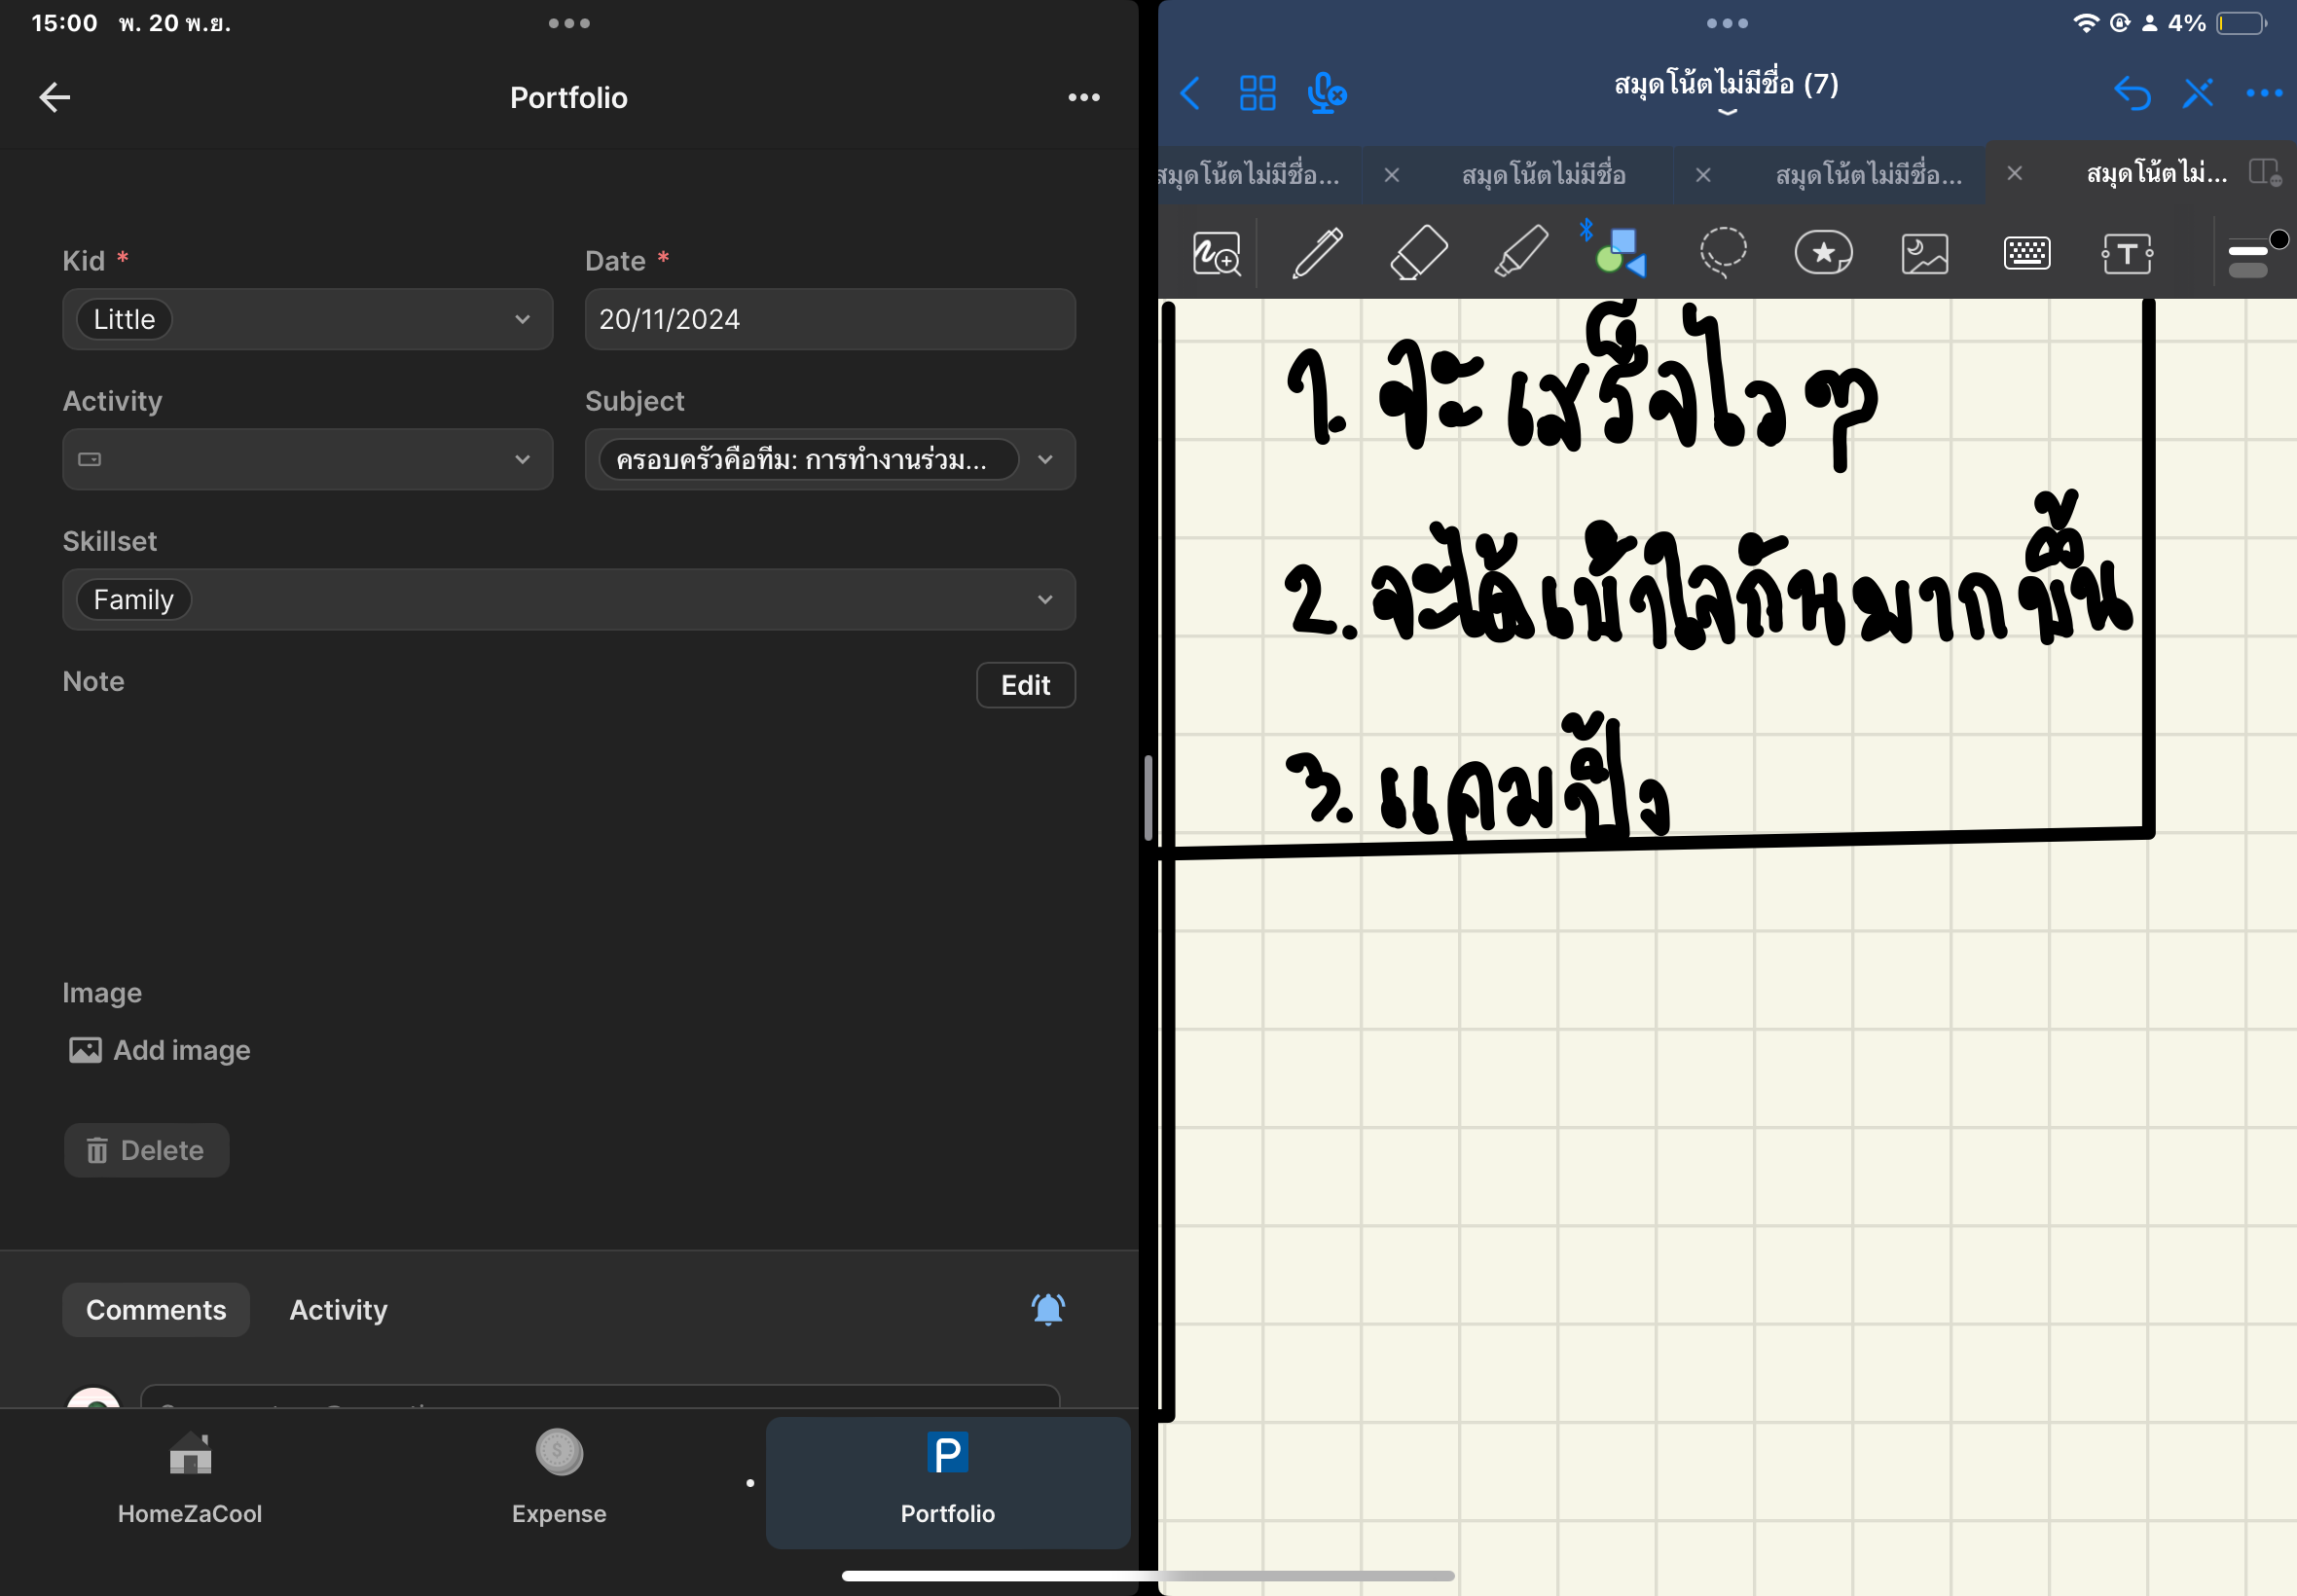Select the pen tool in toolbar

pos(1318,252)
